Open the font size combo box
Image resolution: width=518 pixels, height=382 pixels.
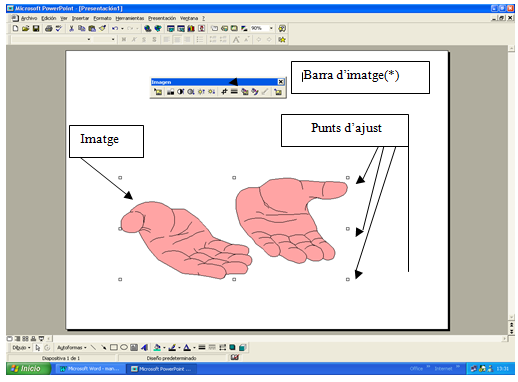coord(105,40)
